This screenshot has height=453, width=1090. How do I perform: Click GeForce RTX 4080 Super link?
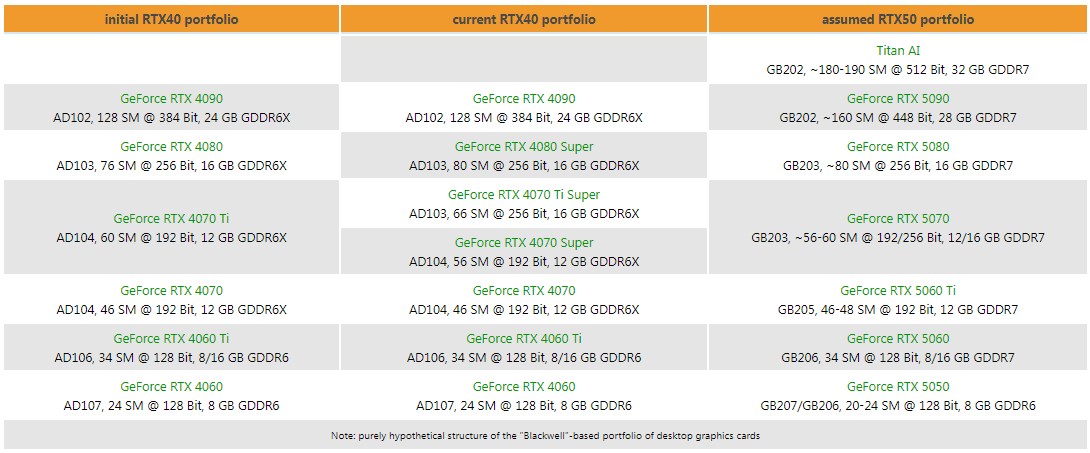pyautogui.click(x=524, y=147)
